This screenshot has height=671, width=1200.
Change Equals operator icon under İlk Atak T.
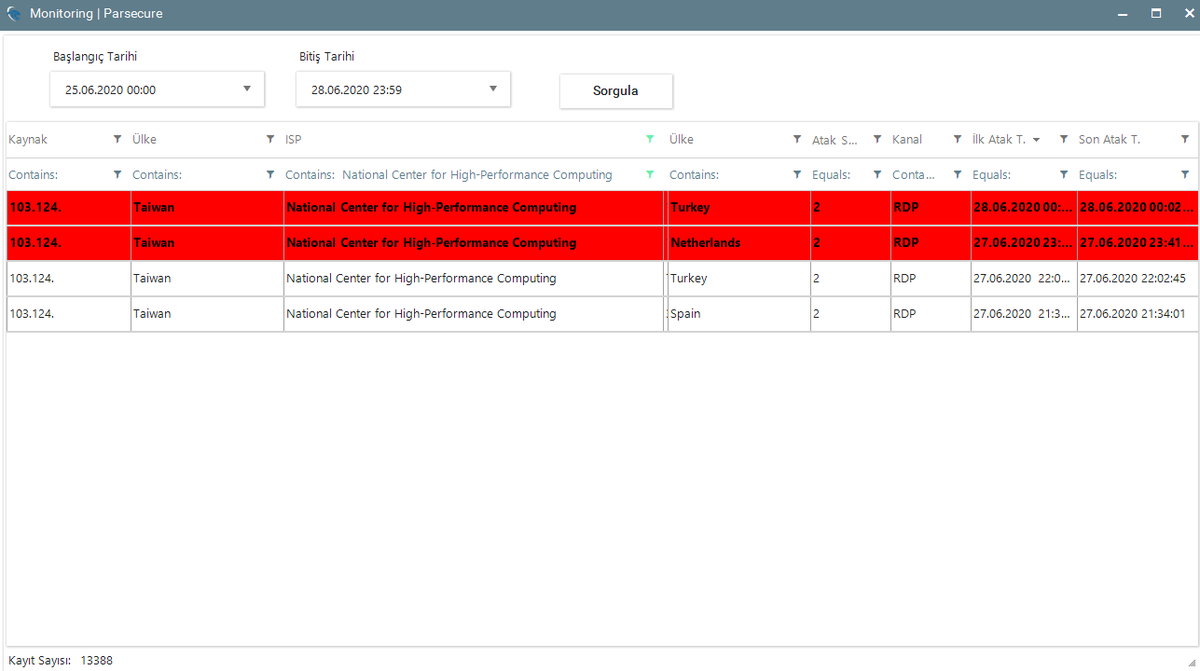[x=1064, y=175]
